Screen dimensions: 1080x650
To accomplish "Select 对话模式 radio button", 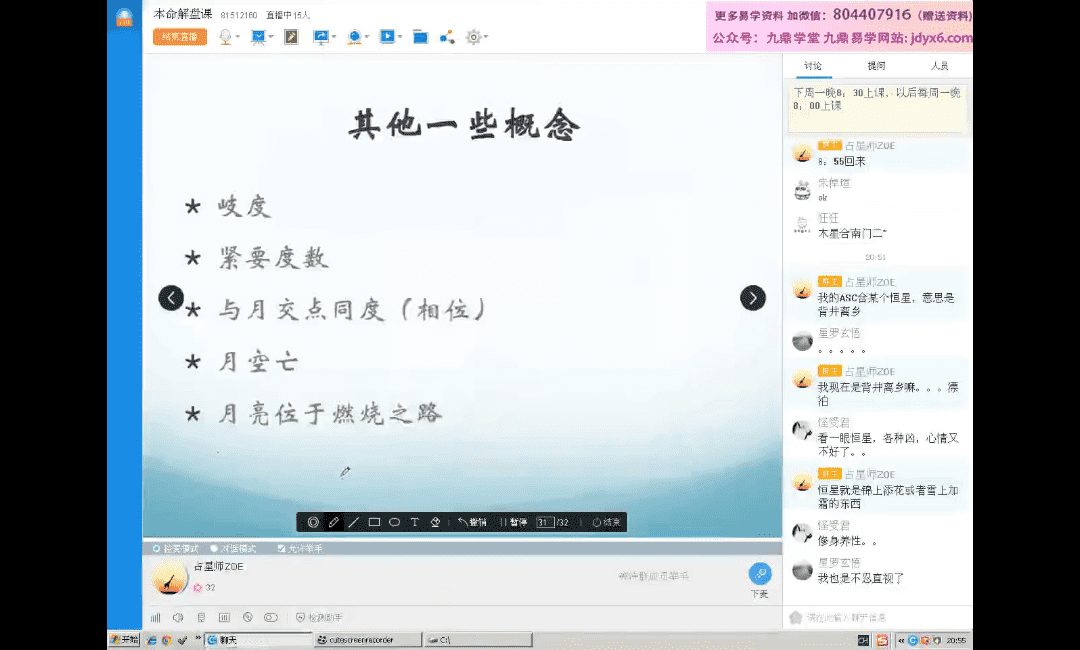I will click(x=214, y=549).
